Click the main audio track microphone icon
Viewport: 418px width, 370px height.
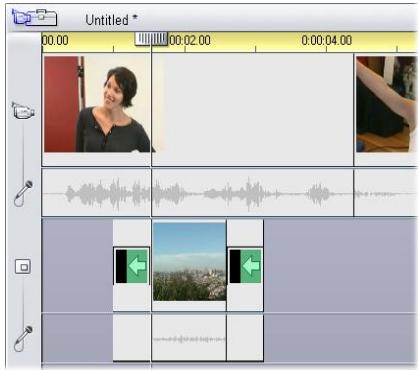23,193
